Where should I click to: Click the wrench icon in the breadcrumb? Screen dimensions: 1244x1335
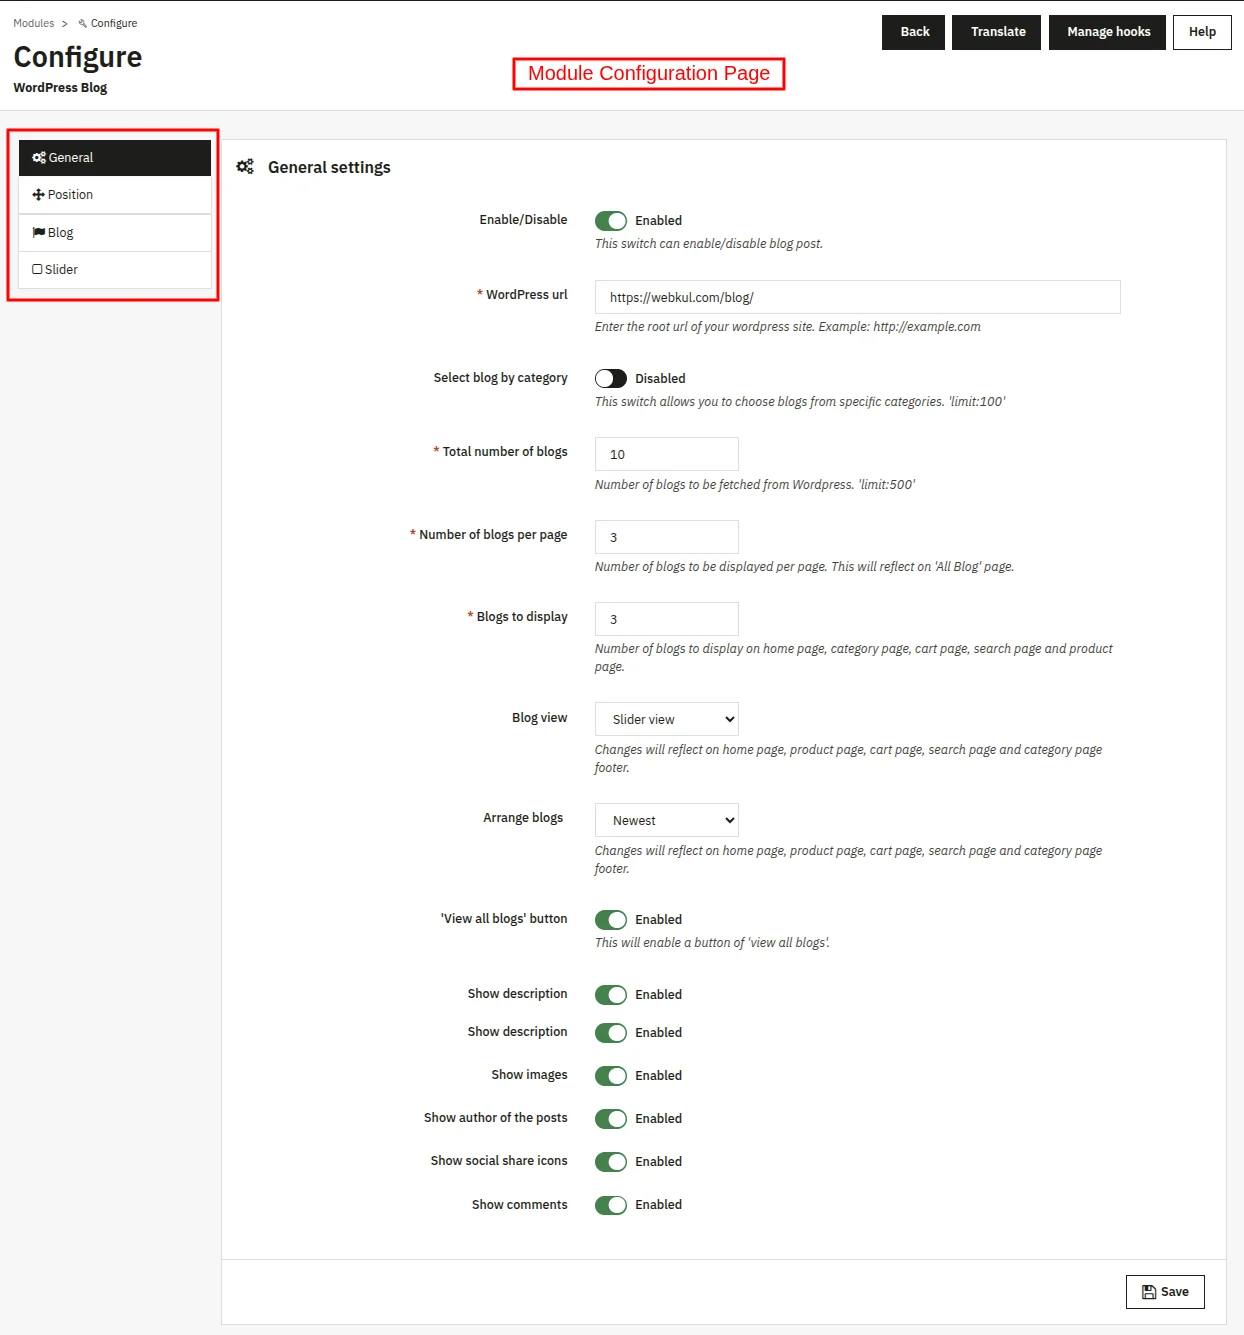pos(83,24)
